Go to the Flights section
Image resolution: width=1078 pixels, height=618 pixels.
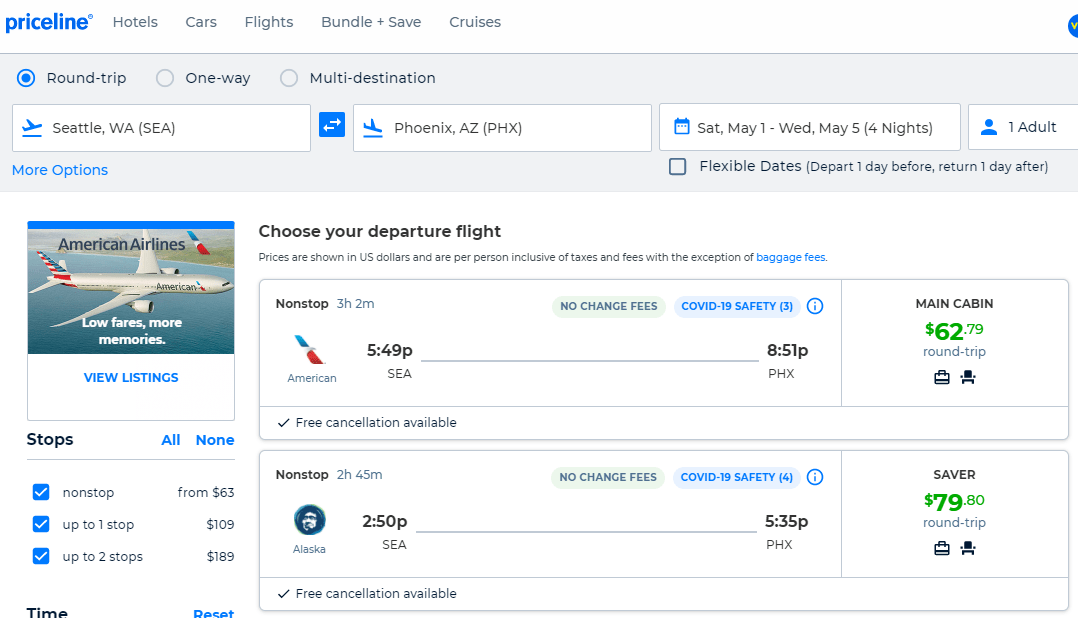(269, 22)
